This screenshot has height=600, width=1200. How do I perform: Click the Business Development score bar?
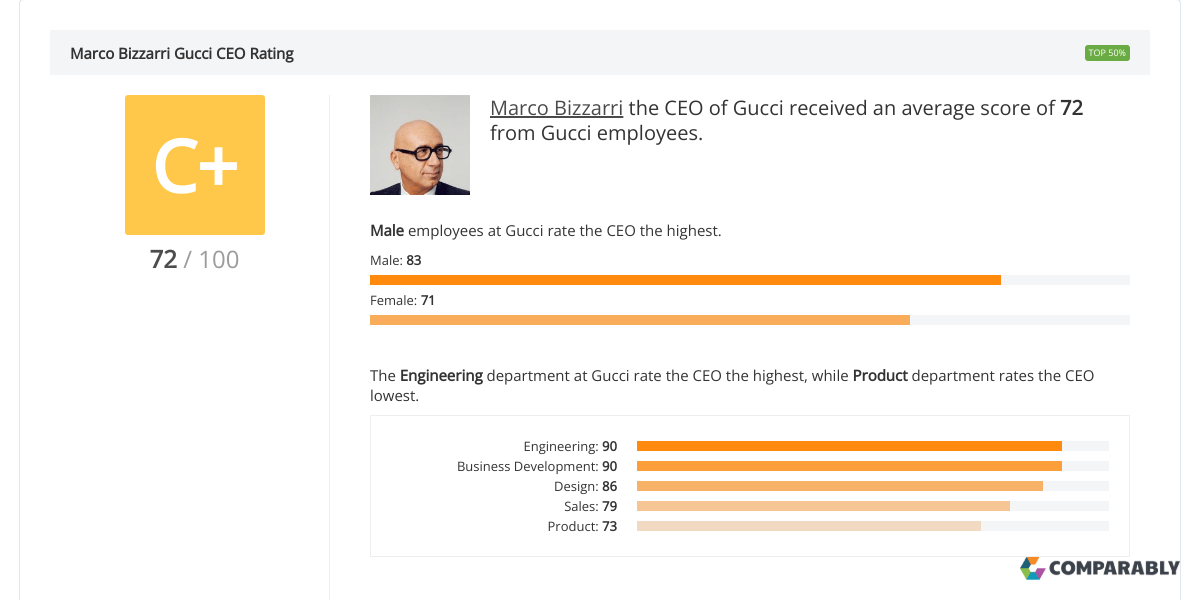(849, 466)
